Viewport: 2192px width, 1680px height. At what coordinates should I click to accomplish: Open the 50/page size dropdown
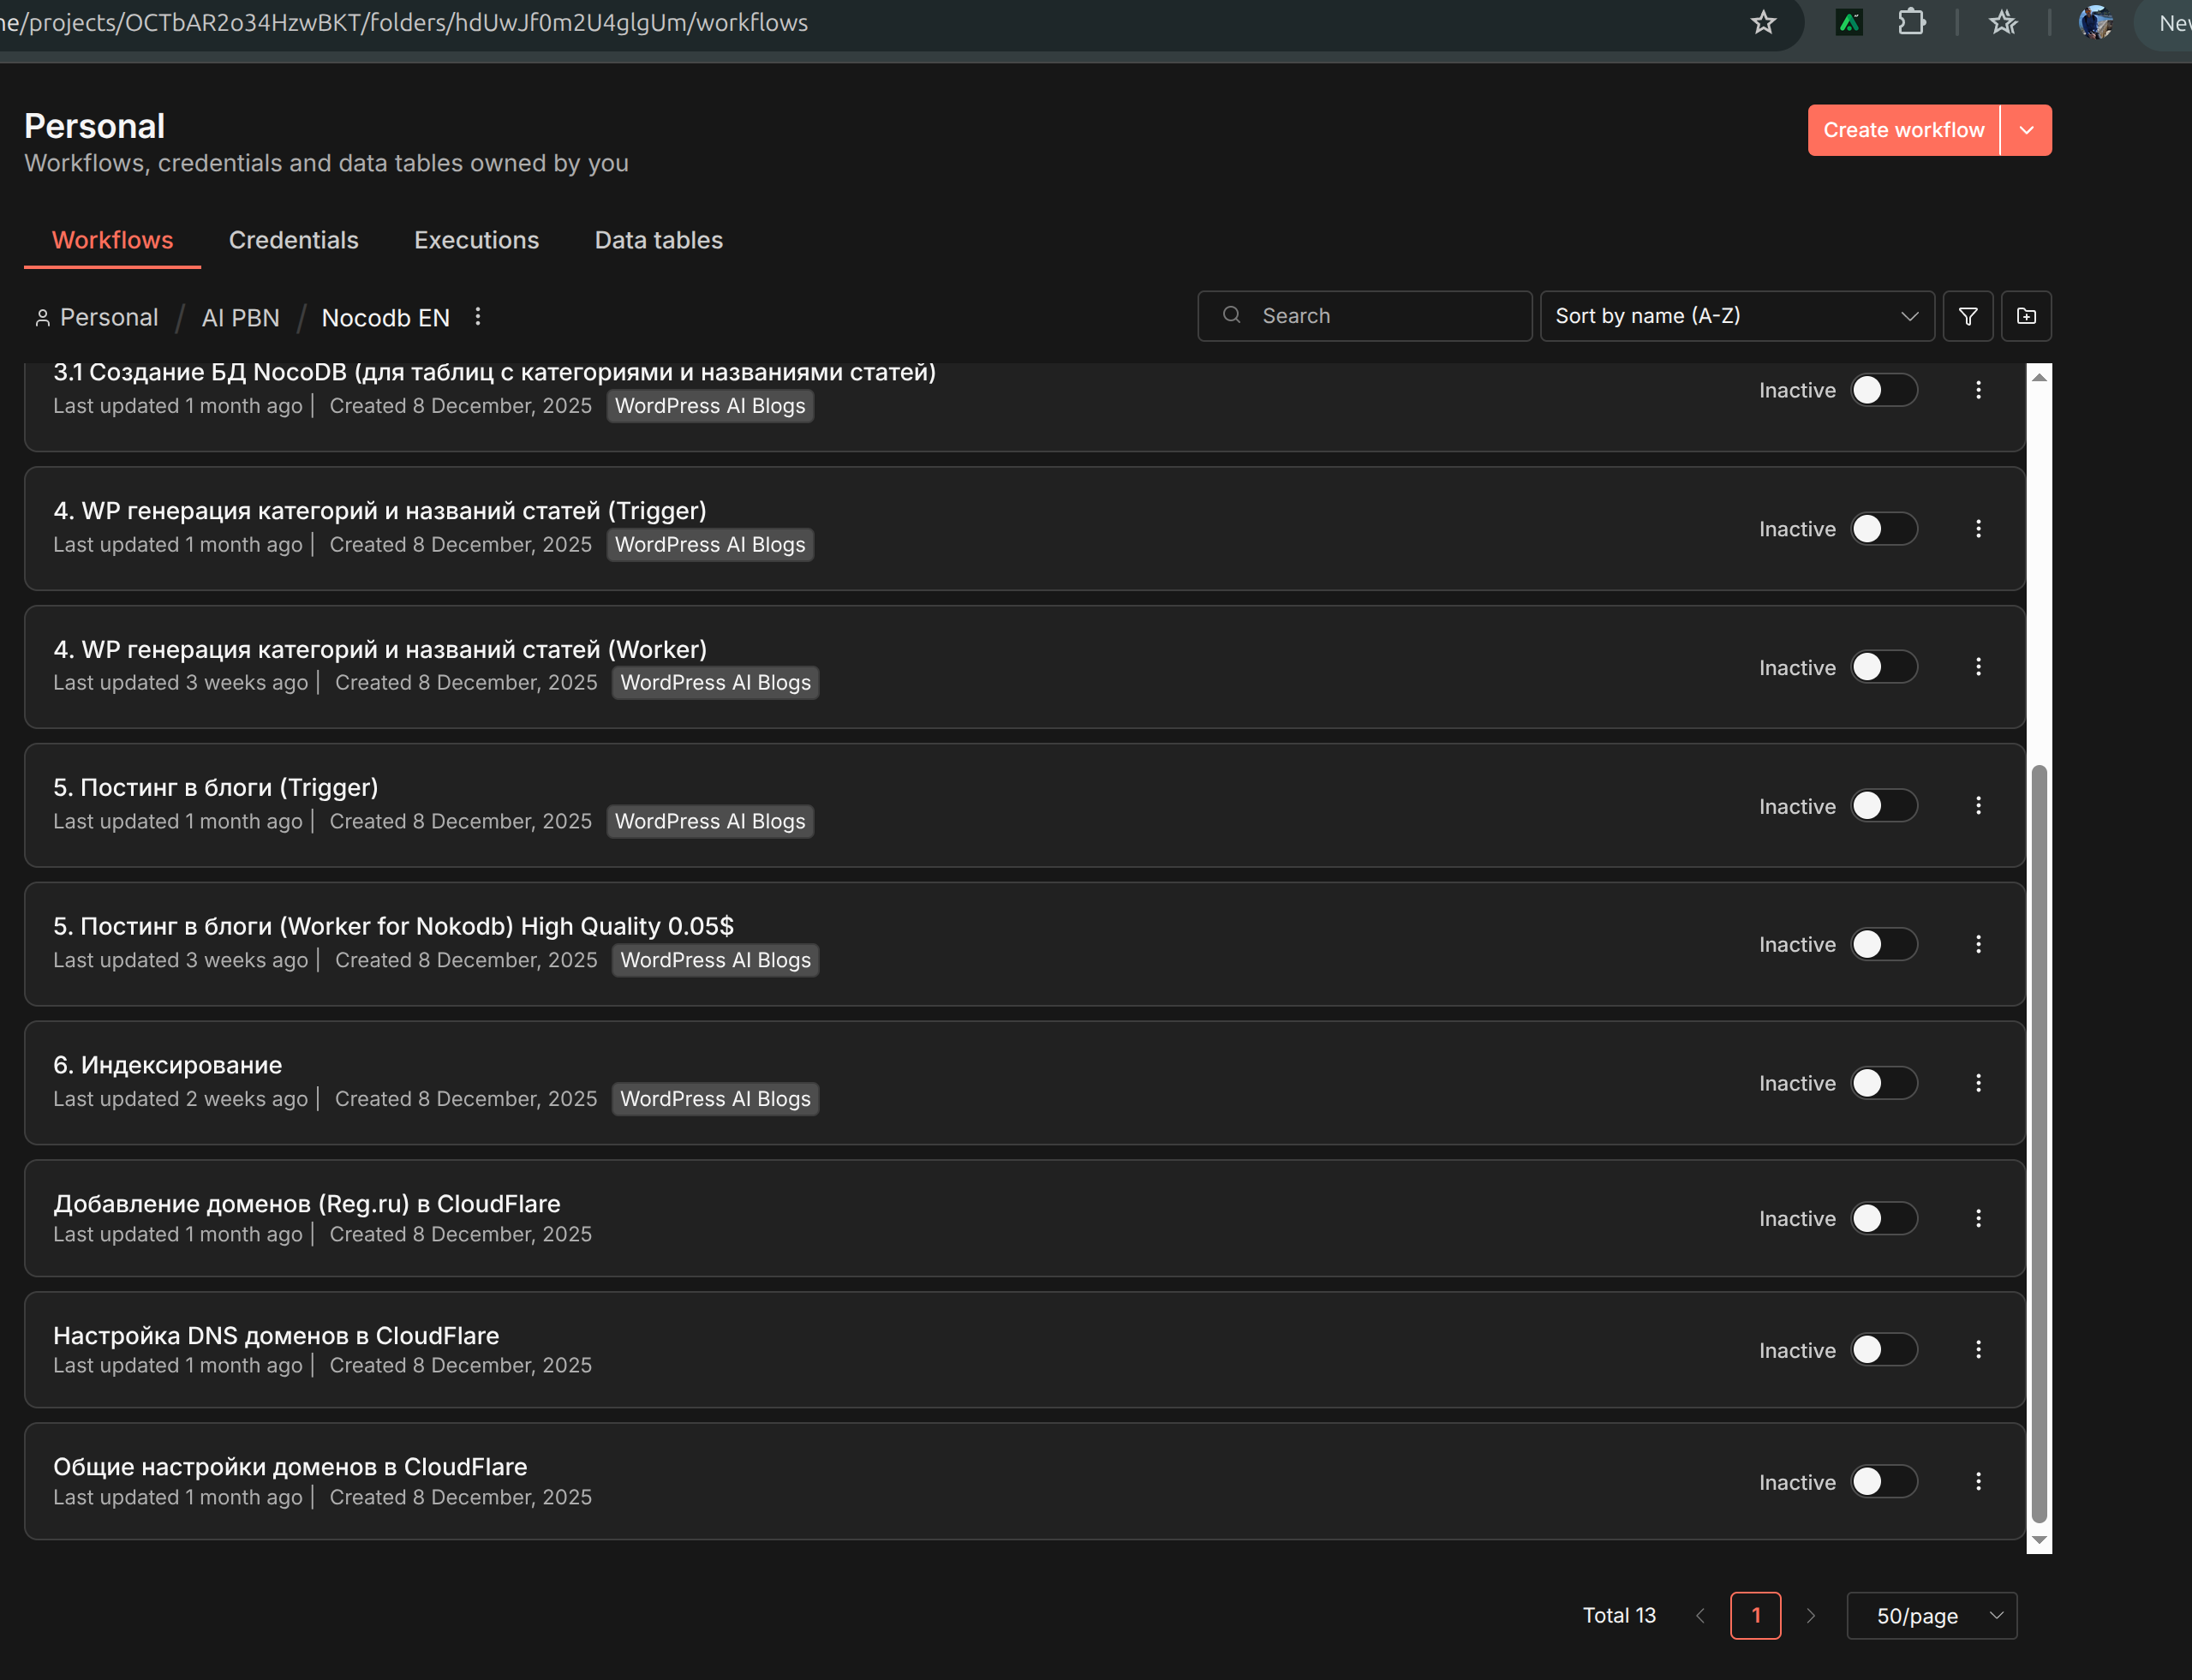(1931, 1616)
